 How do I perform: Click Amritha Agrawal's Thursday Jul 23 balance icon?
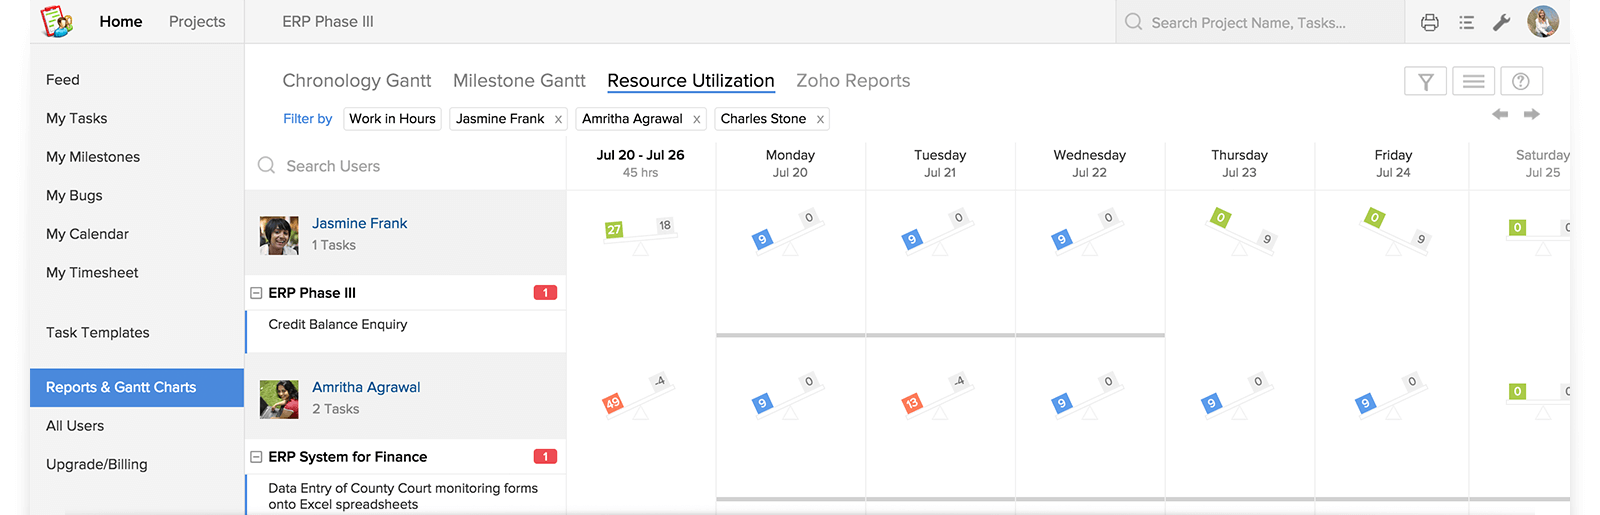pos(1237,397)
